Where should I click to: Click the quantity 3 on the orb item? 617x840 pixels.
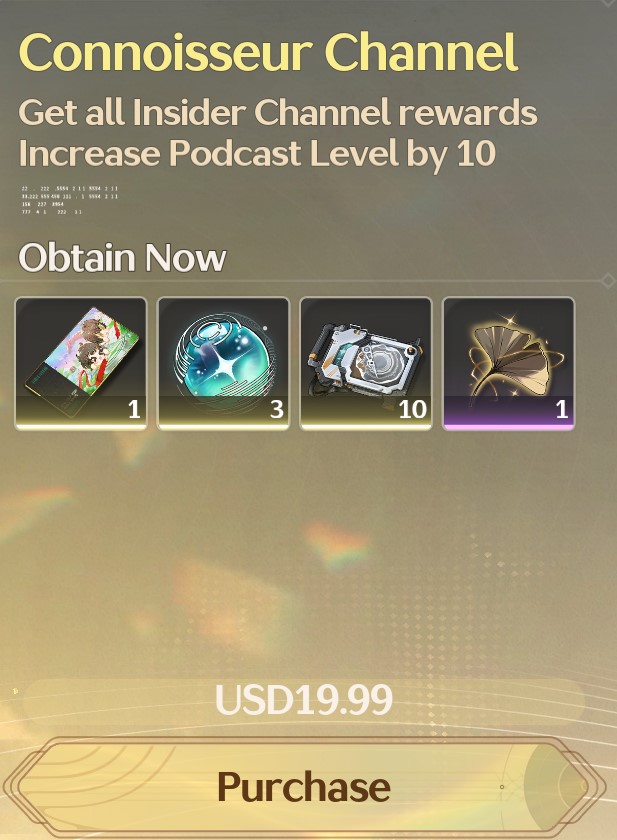click(x=276, y=409)
